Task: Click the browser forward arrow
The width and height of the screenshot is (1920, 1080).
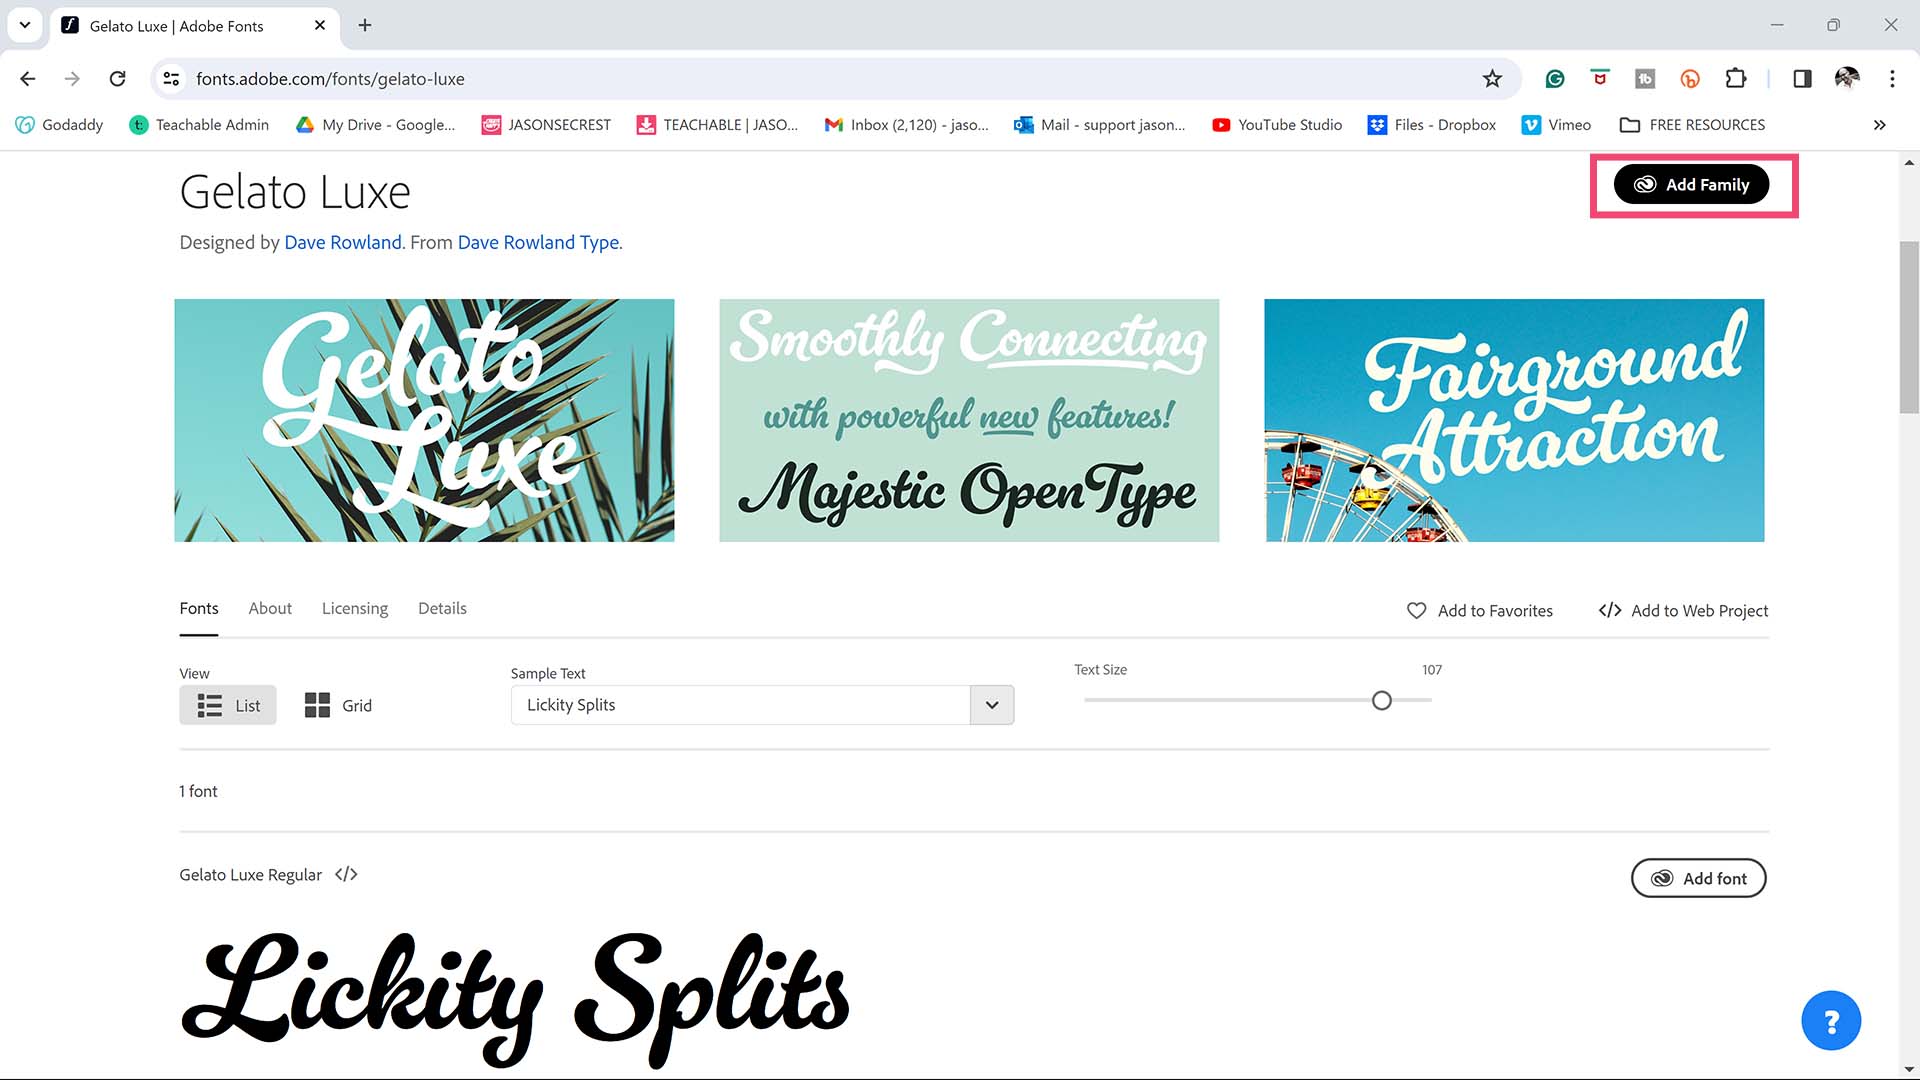Action: point(72,79)
